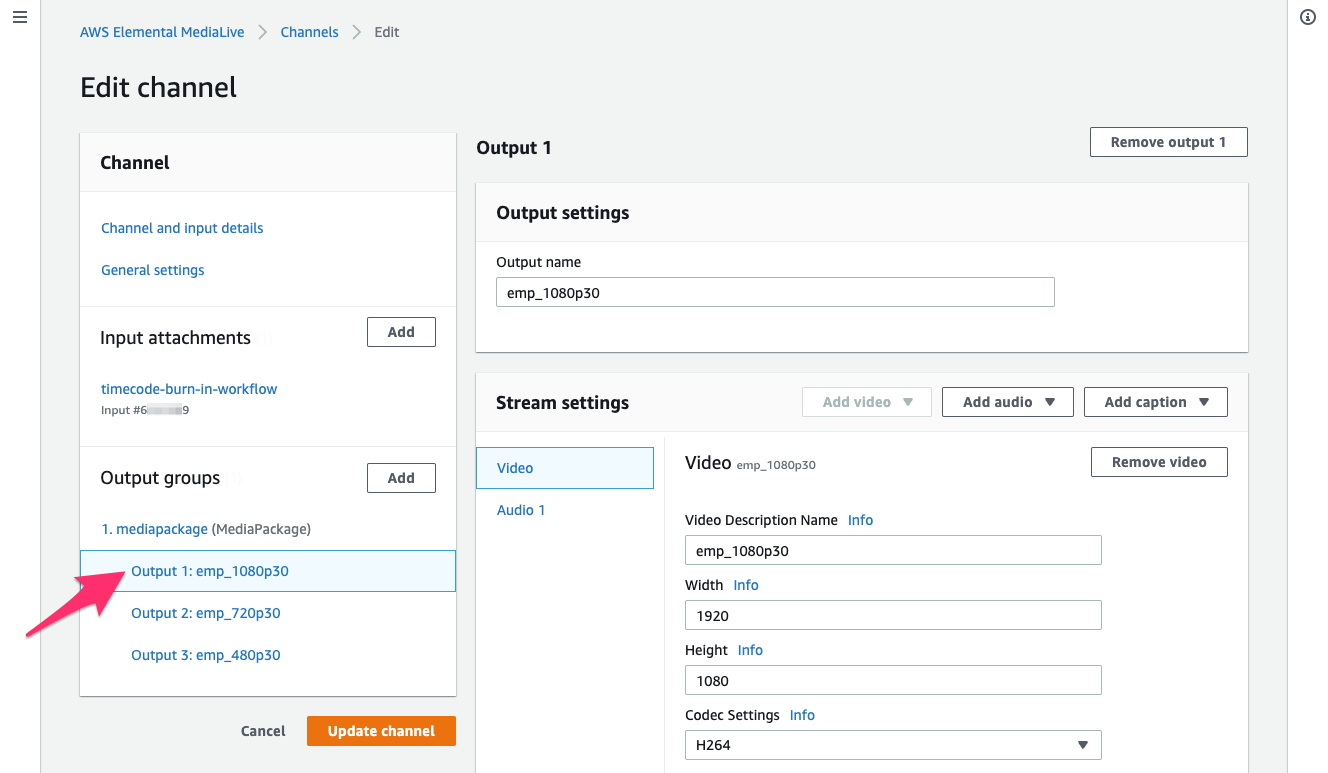Edit the Height field

[893, 680]
